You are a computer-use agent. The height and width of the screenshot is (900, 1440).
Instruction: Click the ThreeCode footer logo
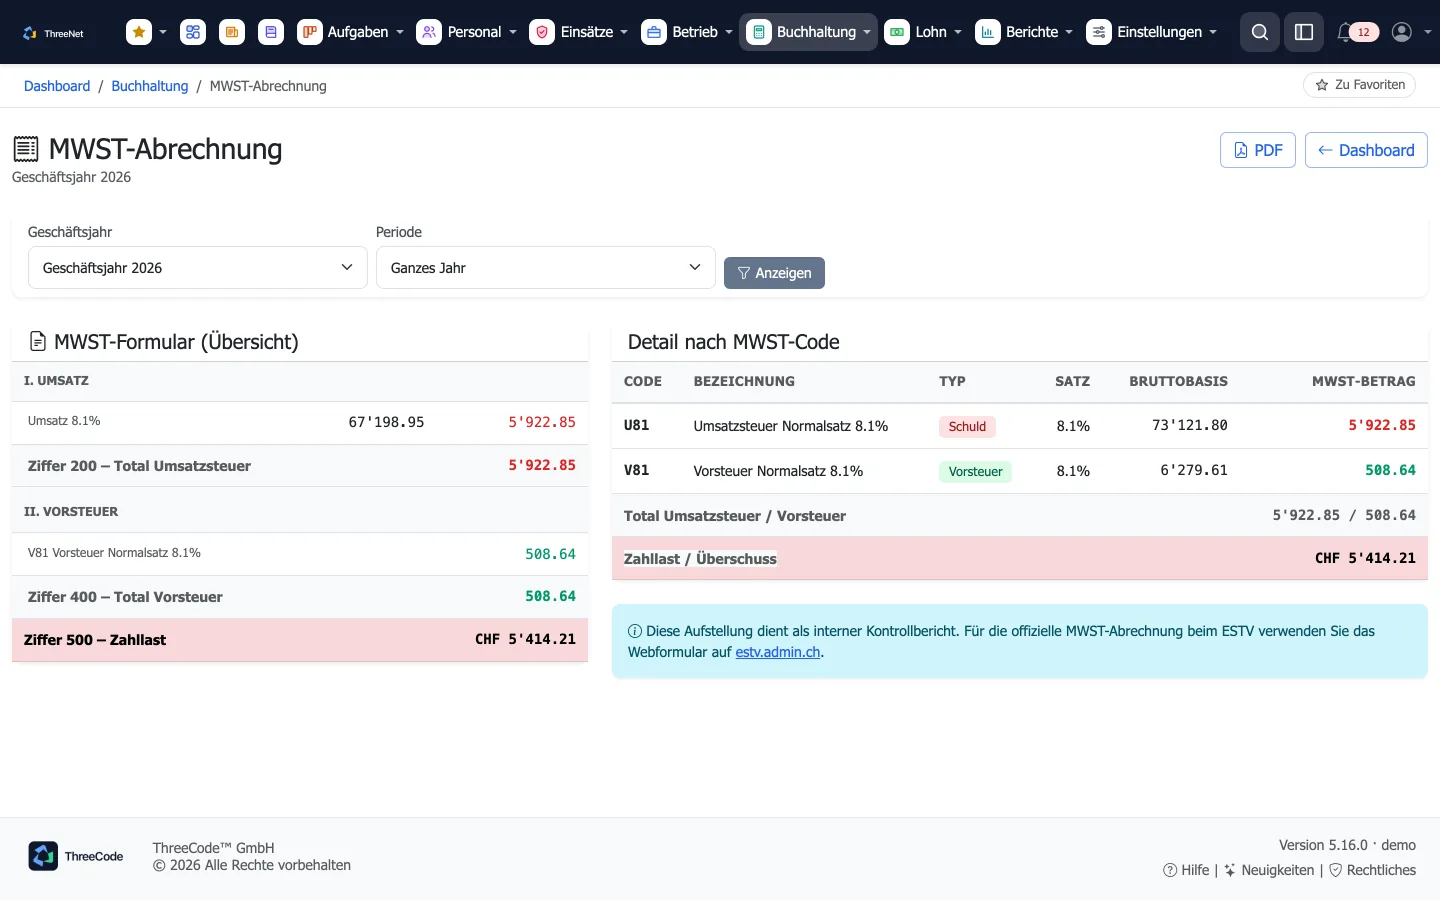76,856
